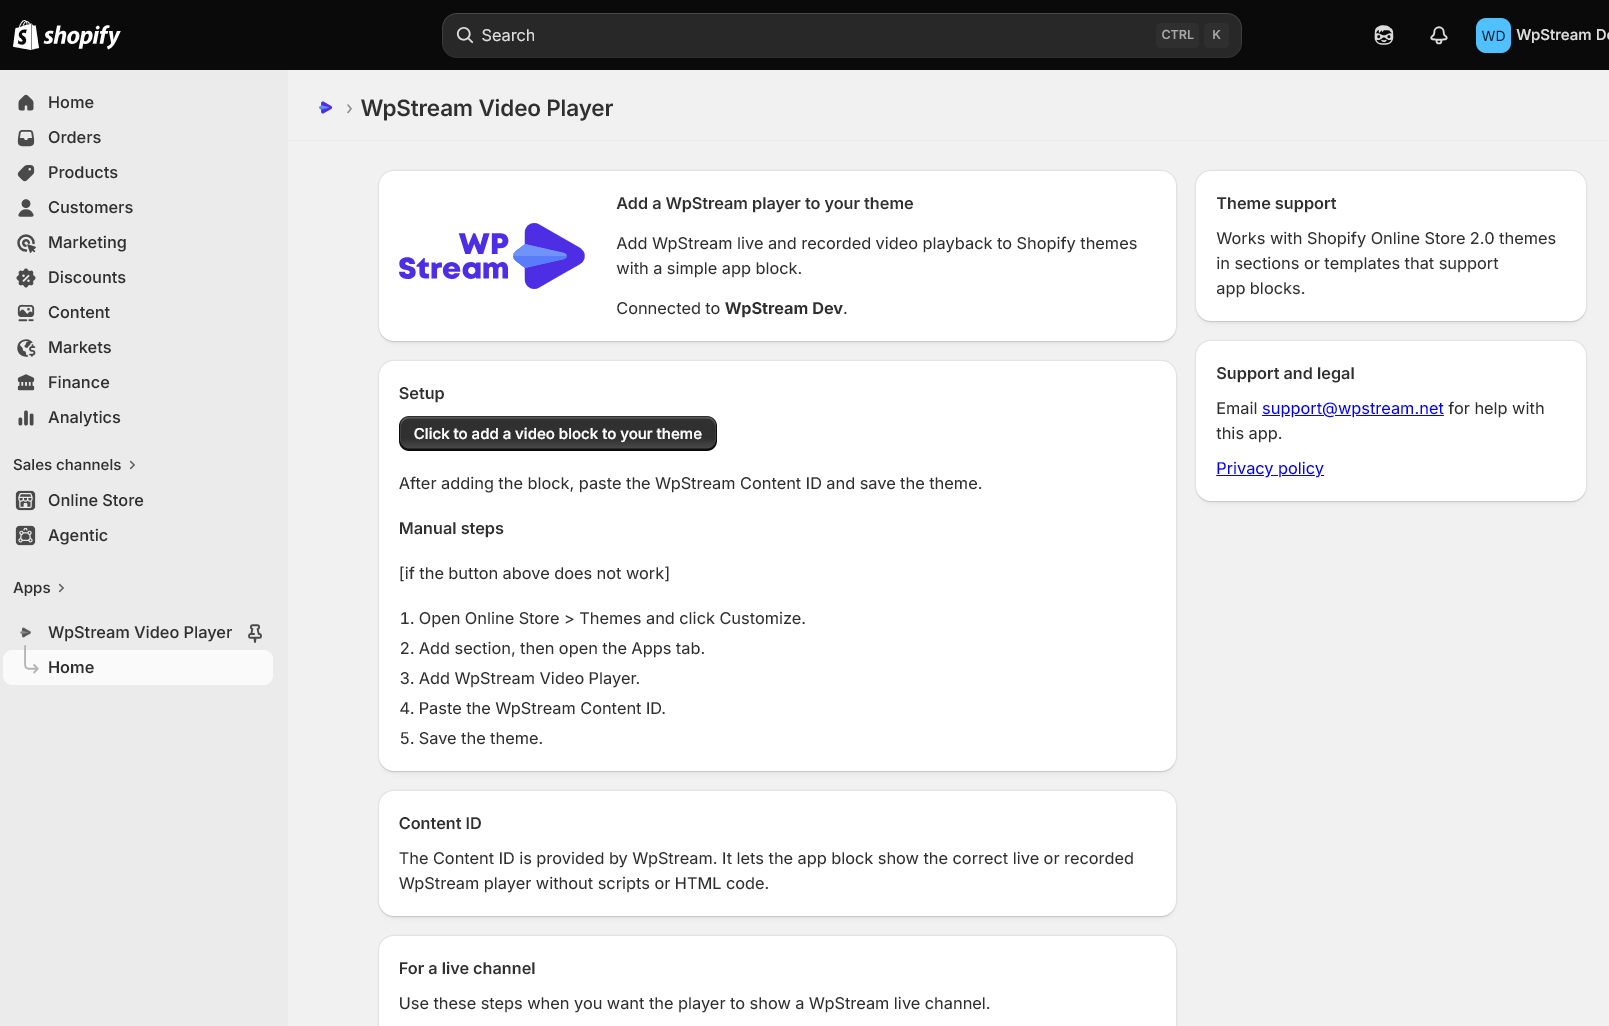Click the Customers person icon
This screenshot has height=1026, width=1609.
click(26, 207)
